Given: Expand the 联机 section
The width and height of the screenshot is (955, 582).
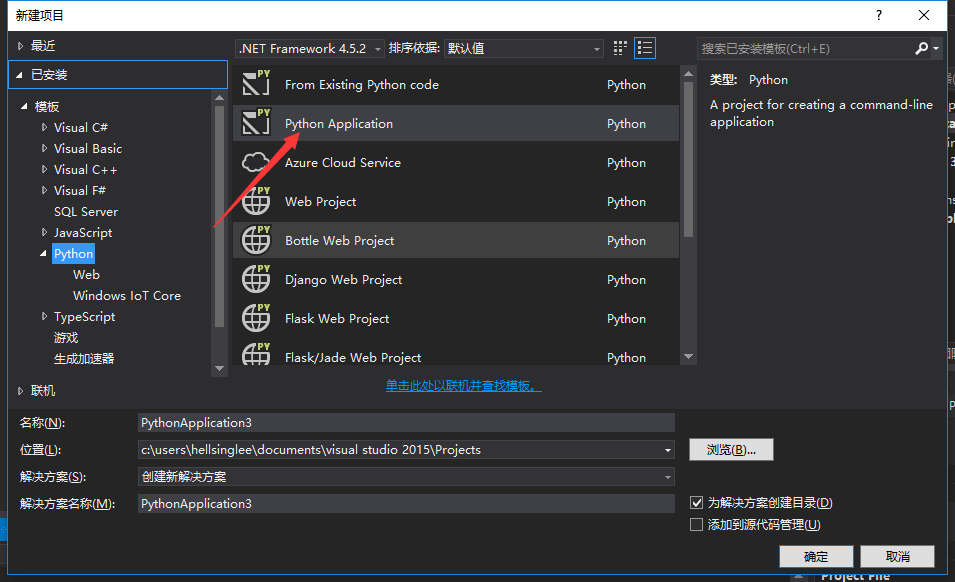Looking at the screenshot, I should tap(20, 391).
